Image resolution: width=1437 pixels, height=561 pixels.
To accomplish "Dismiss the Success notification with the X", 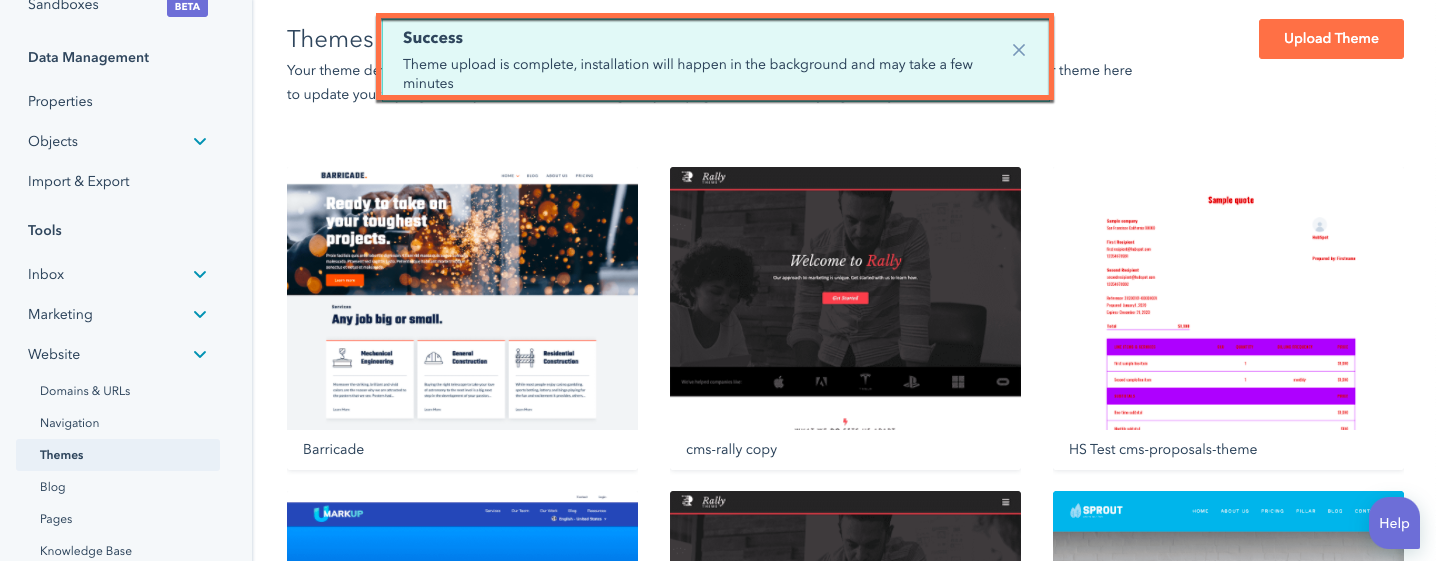I will [1018, 50].
